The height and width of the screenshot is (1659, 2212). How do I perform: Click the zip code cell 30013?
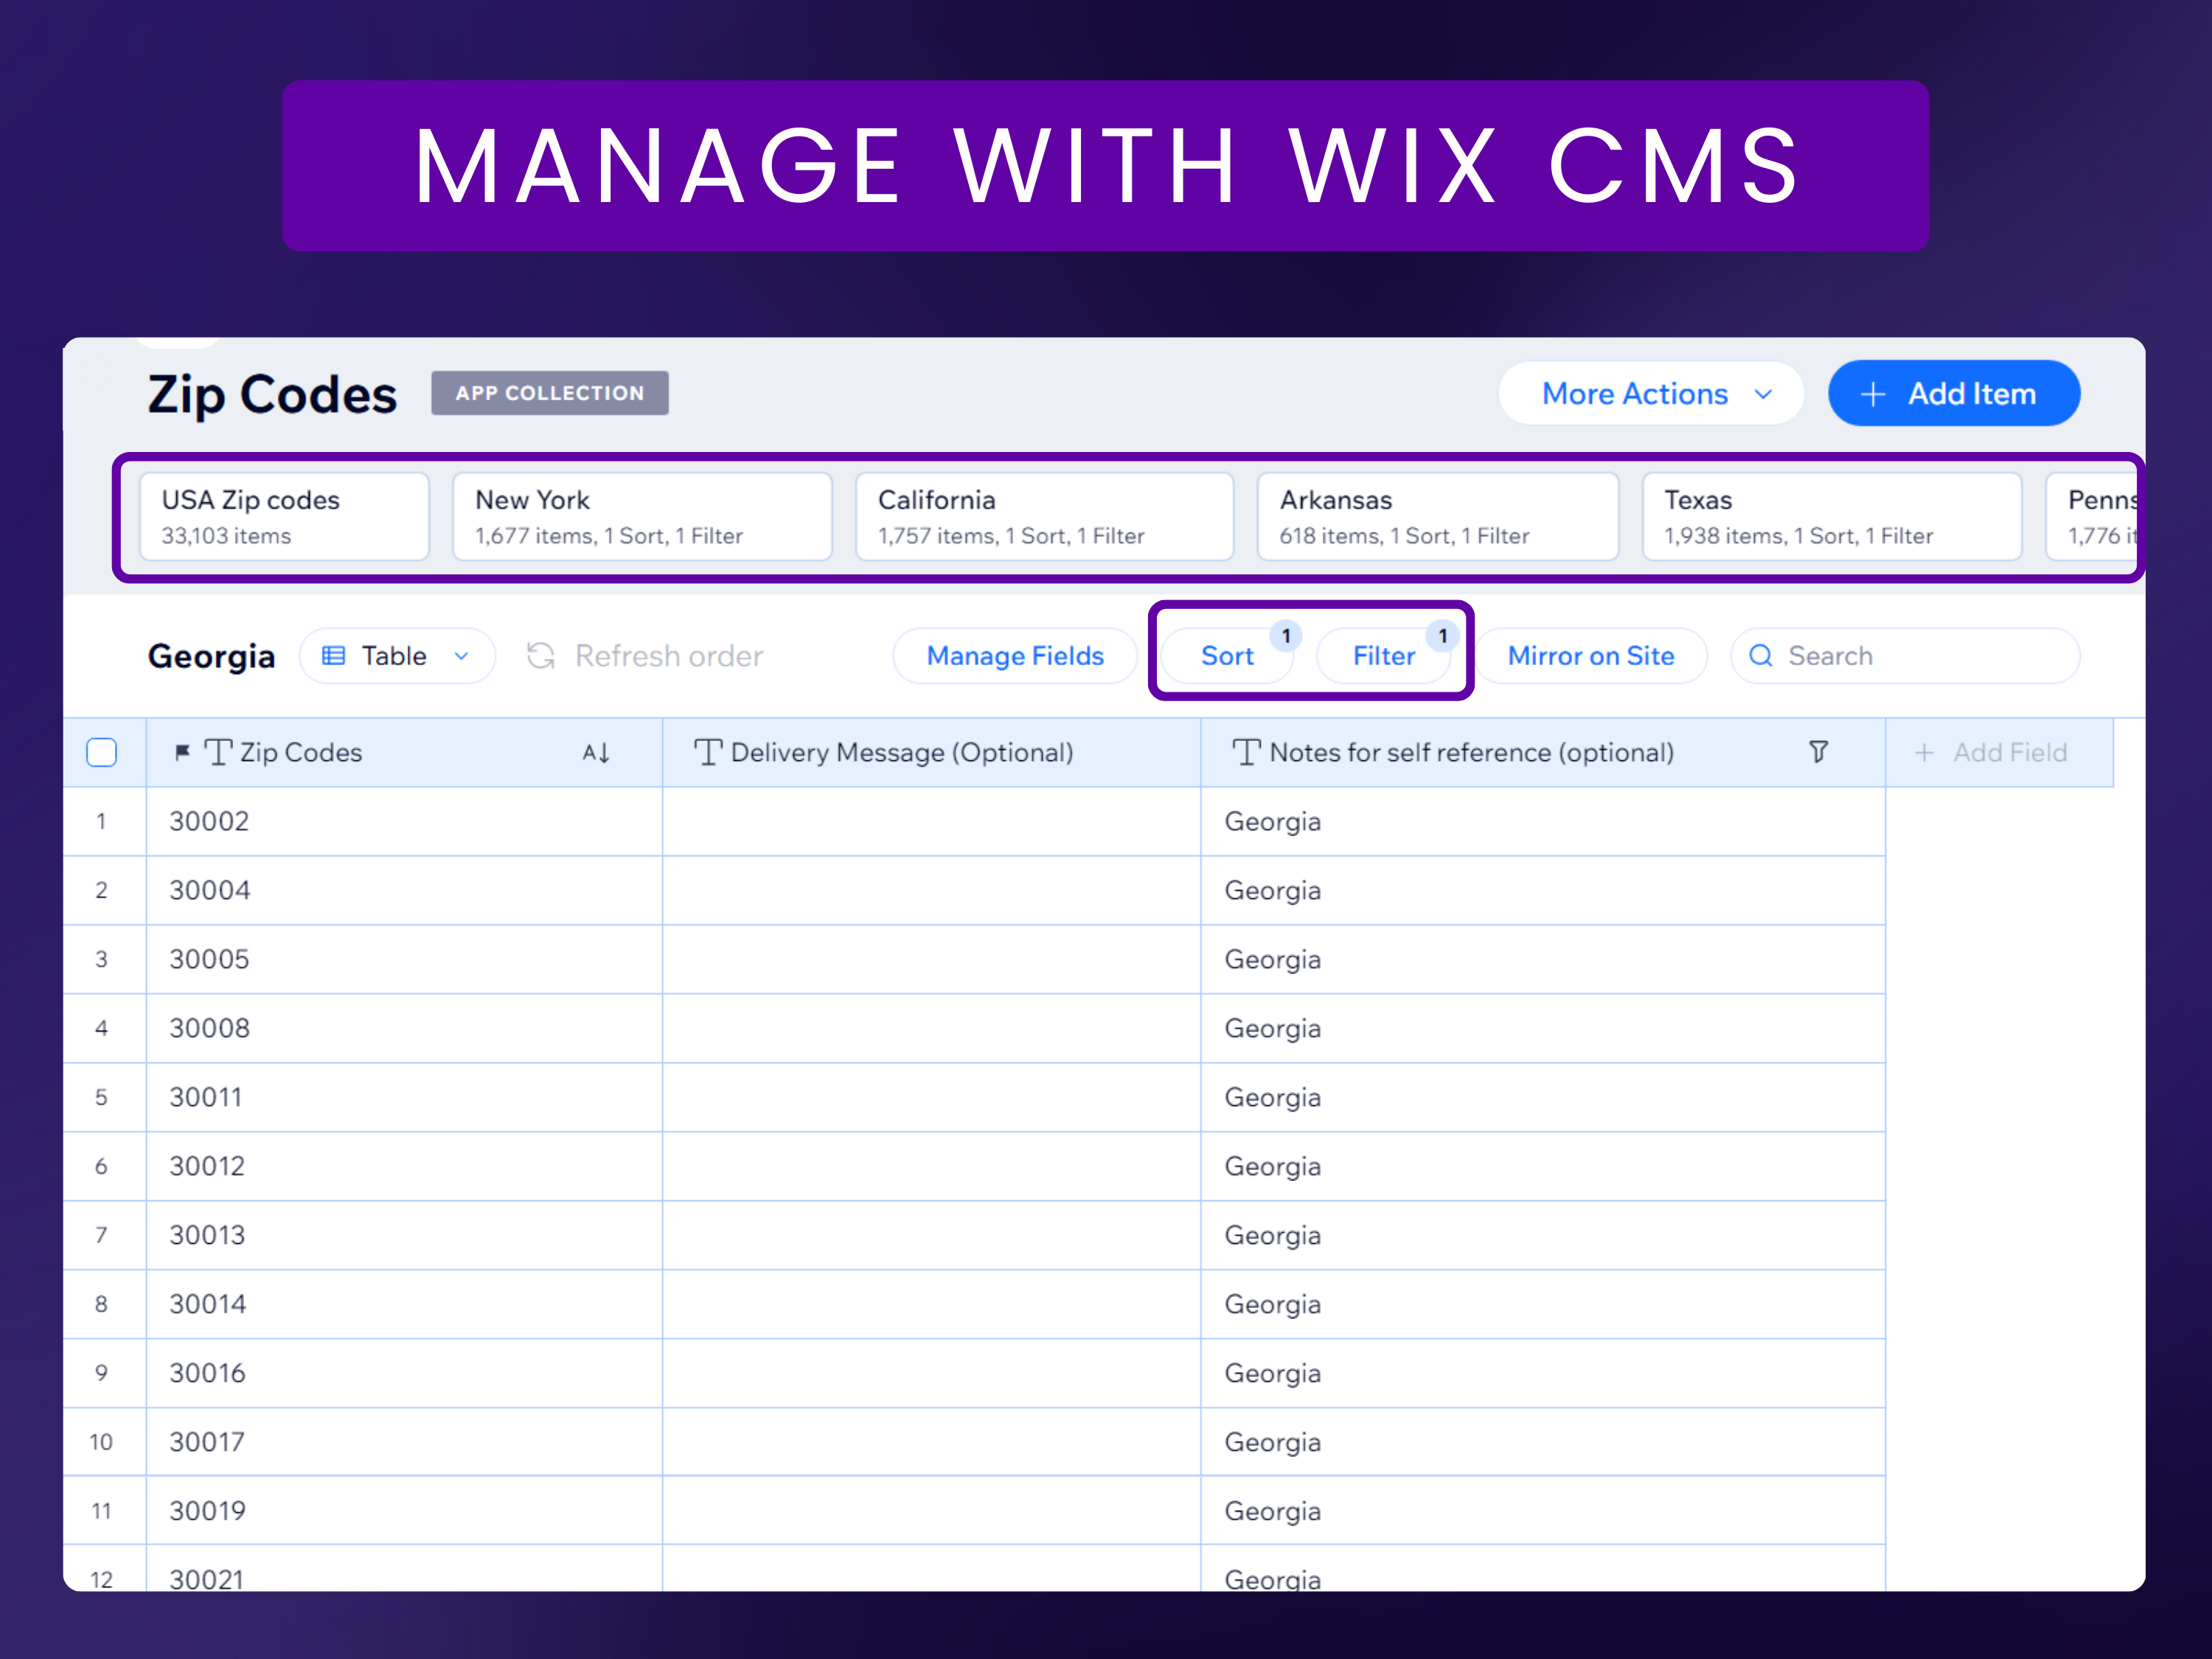[x=404, y=1236]
